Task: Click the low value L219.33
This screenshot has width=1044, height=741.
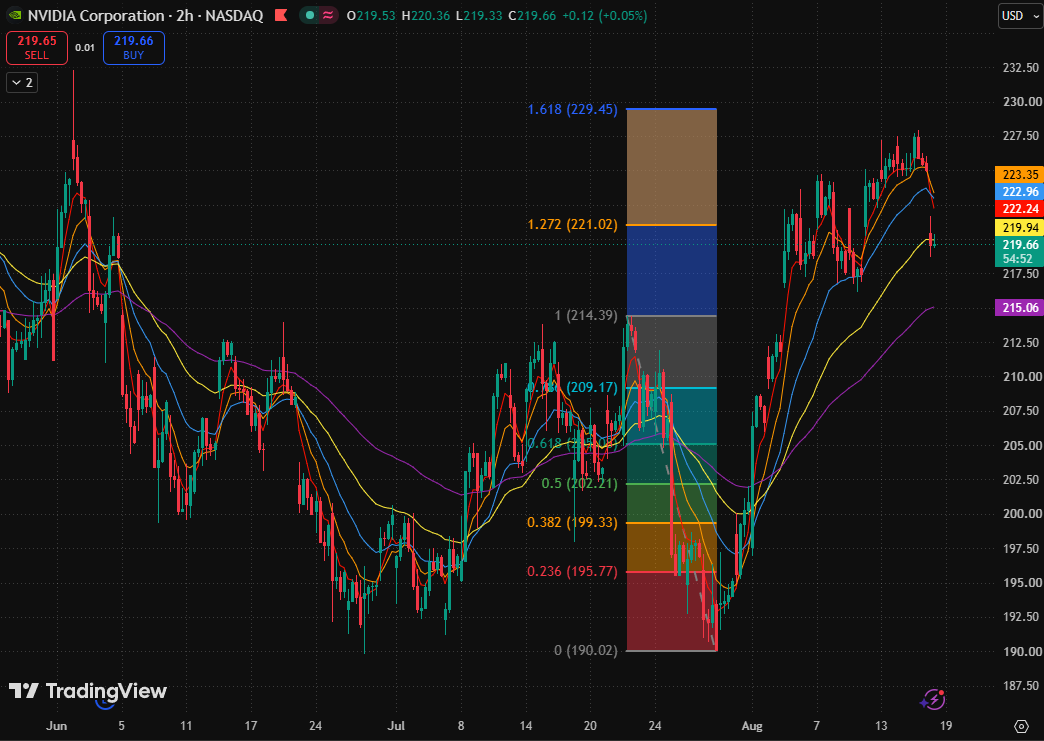Action: pos(479,15)
